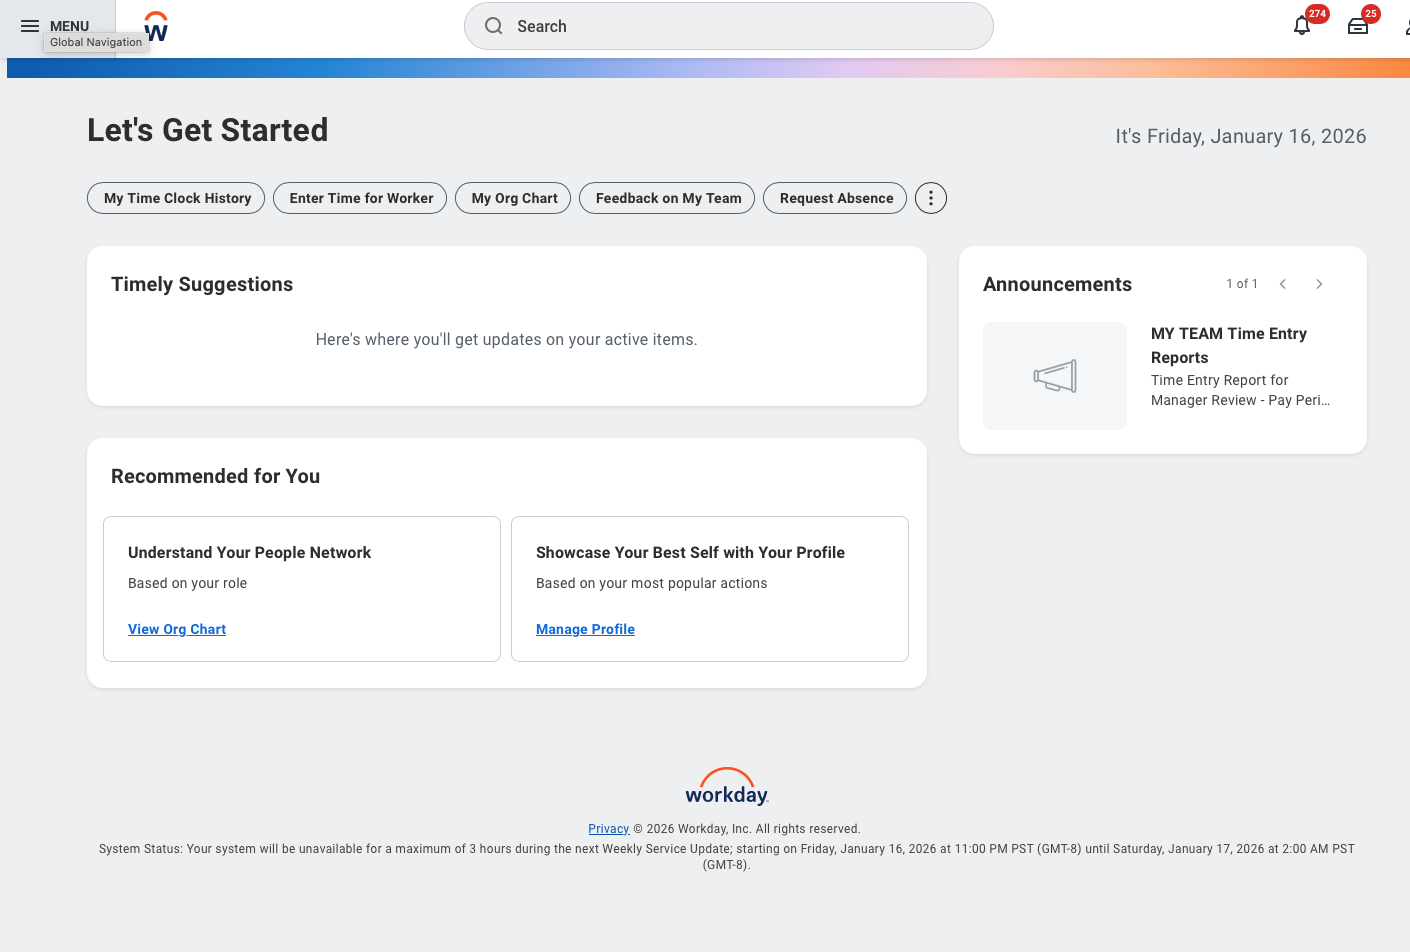The height and width of the screenshot is (952, 1410).
Task: Open My Org Chart shortcut
Action: (514, 198)
